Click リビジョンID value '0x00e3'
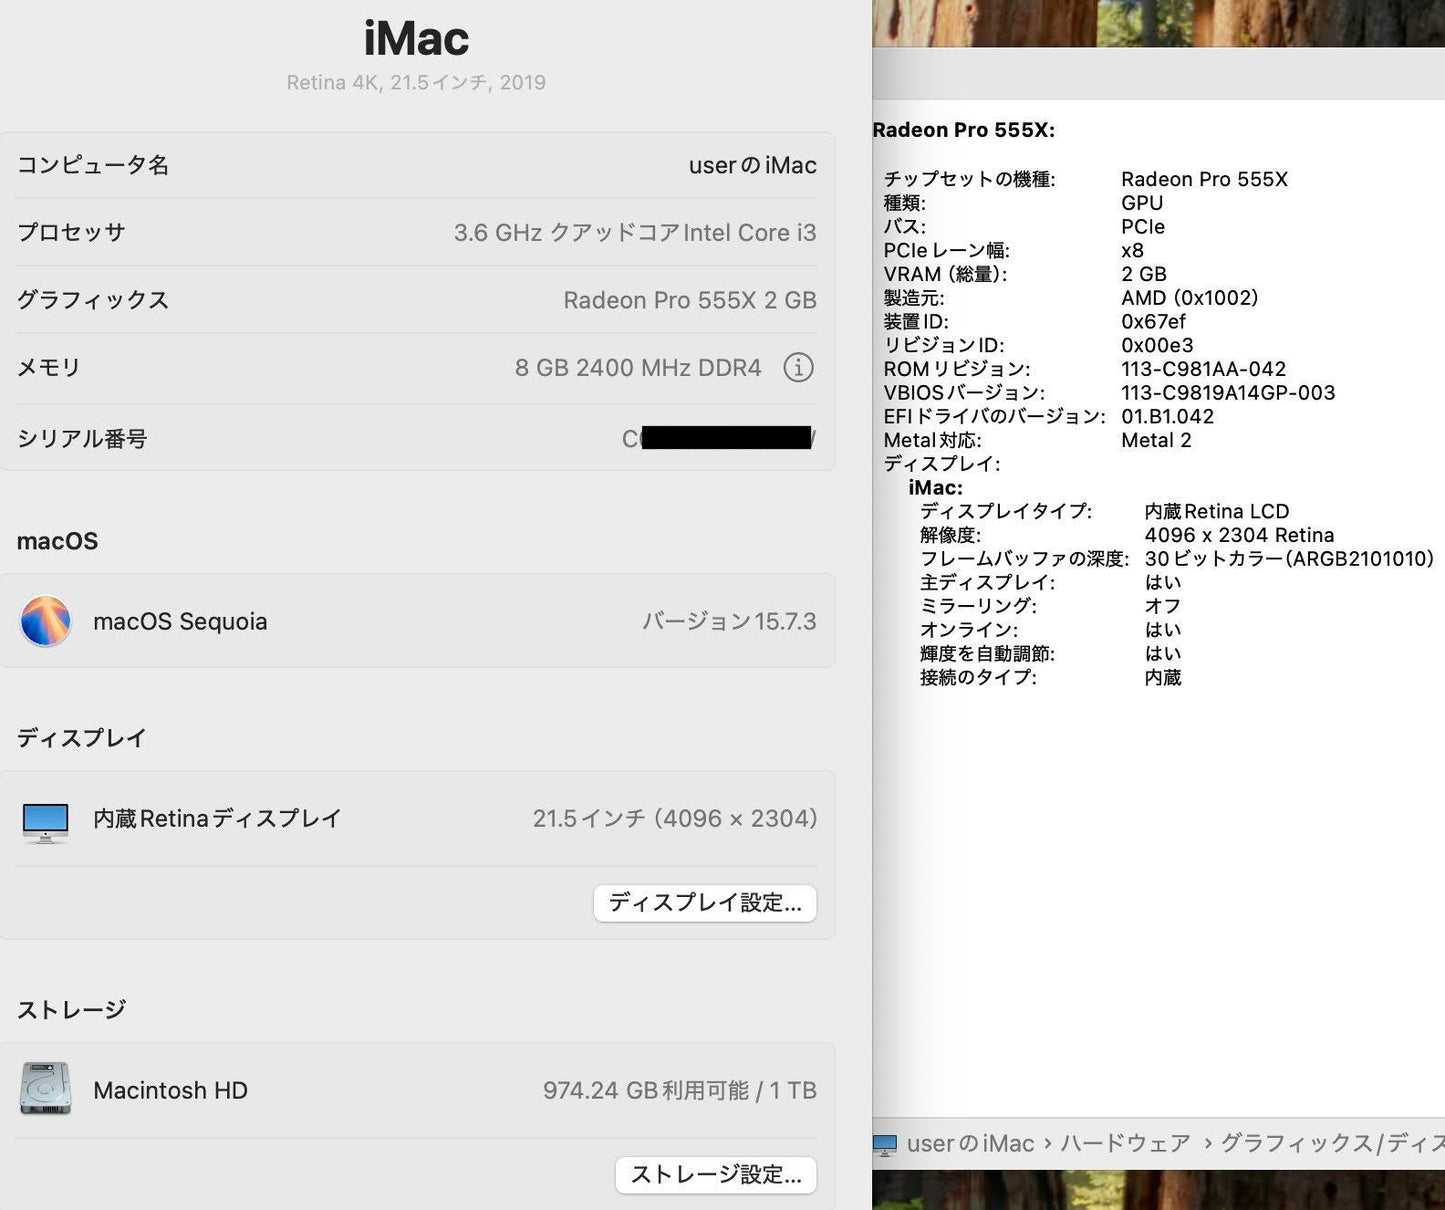This screenshot has height=1210, width=1445. [x=1157, y=345]
